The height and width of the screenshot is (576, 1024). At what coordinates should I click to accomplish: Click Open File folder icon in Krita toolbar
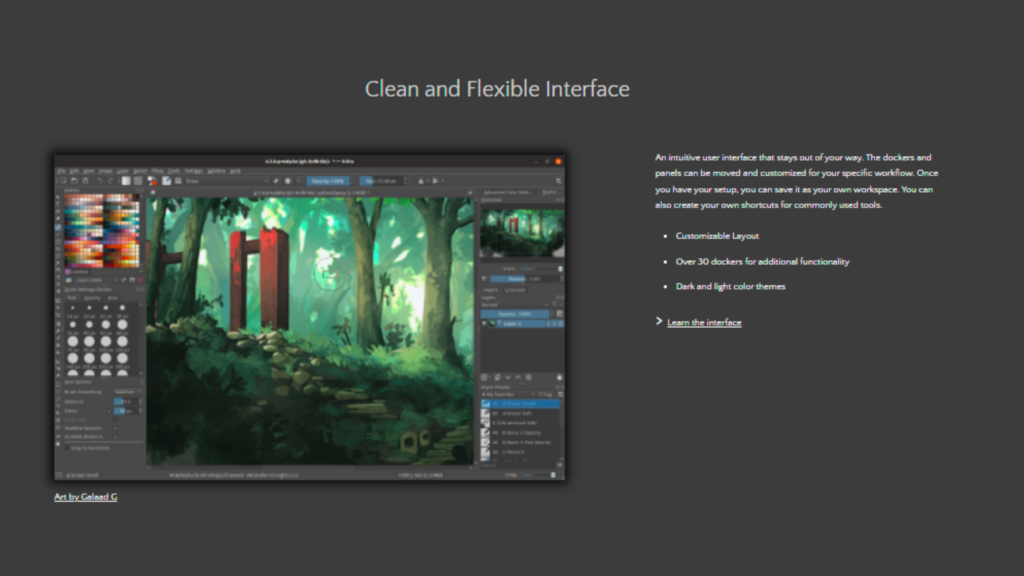pyautogui.click(x=74, y=181)
